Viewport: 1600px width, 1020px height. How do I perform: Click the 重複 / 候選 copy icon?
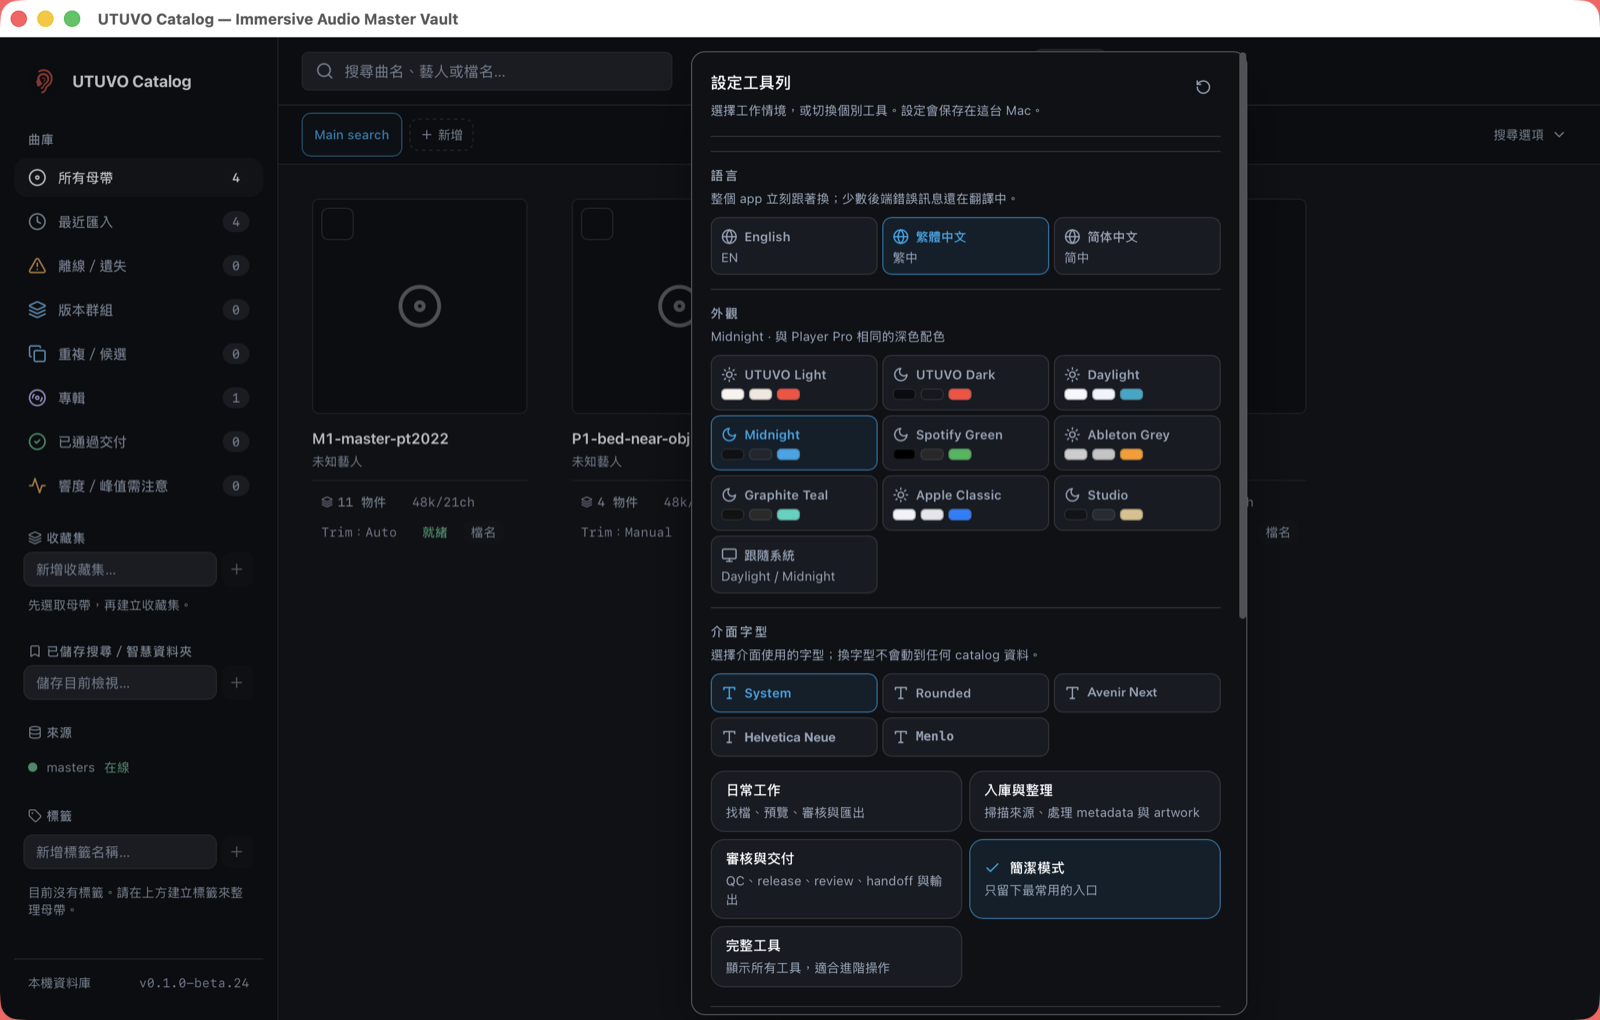[x=37, y=354]
